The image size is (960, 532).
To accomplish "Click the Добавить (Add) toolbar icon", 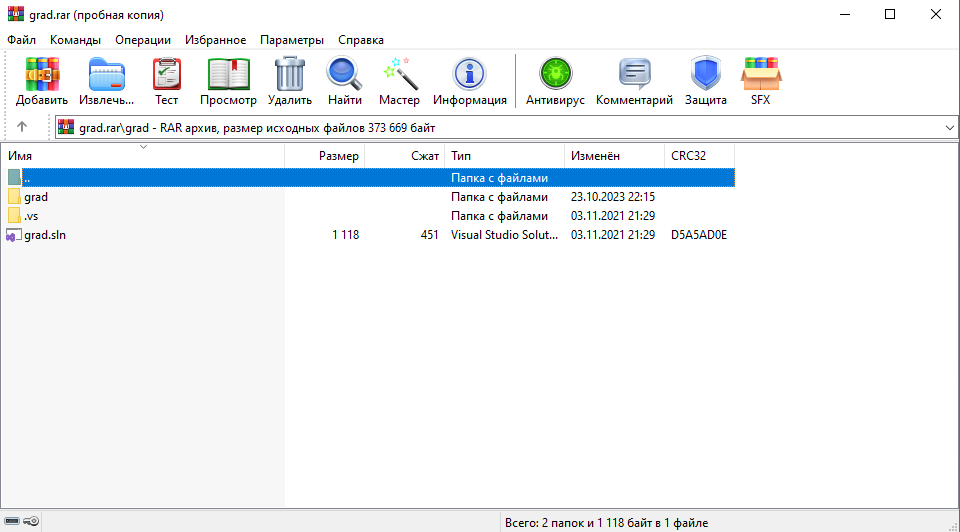I will 42,75.
